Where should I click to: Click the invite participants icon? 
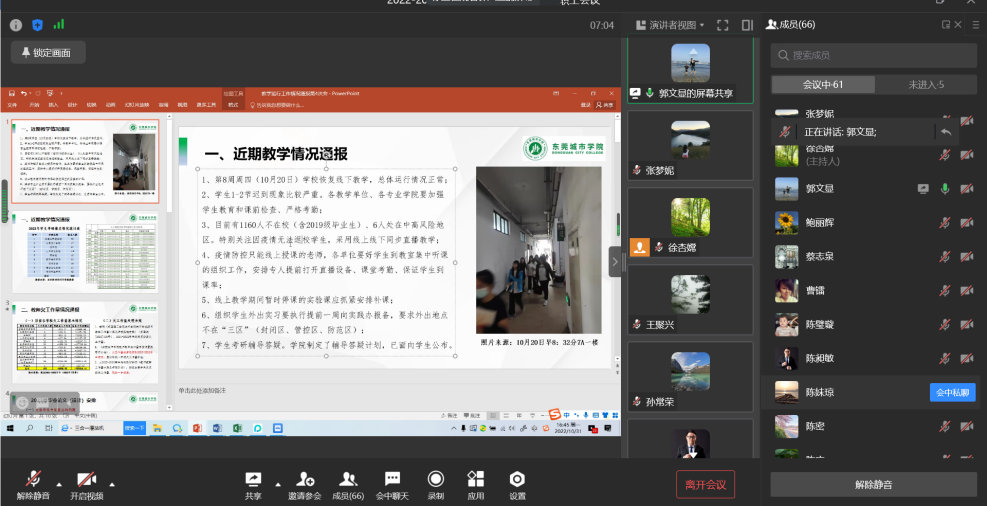pos(305,480)
